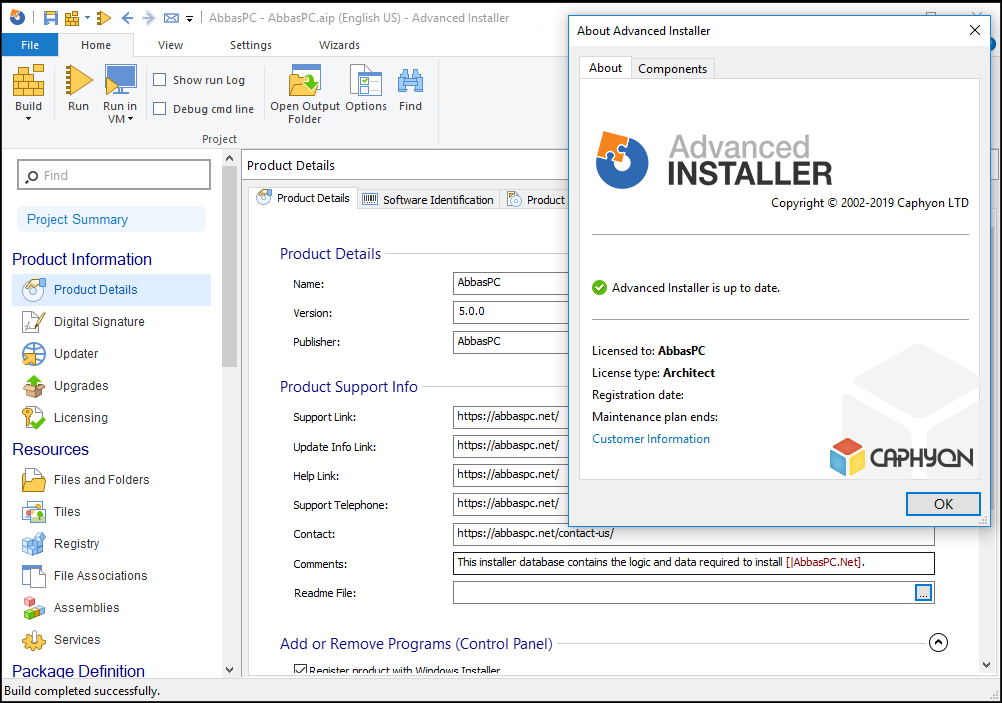Enable the Debug cmd line checkbox
1002x703 pixels.
pyautogui.click(x=160, y=109)
